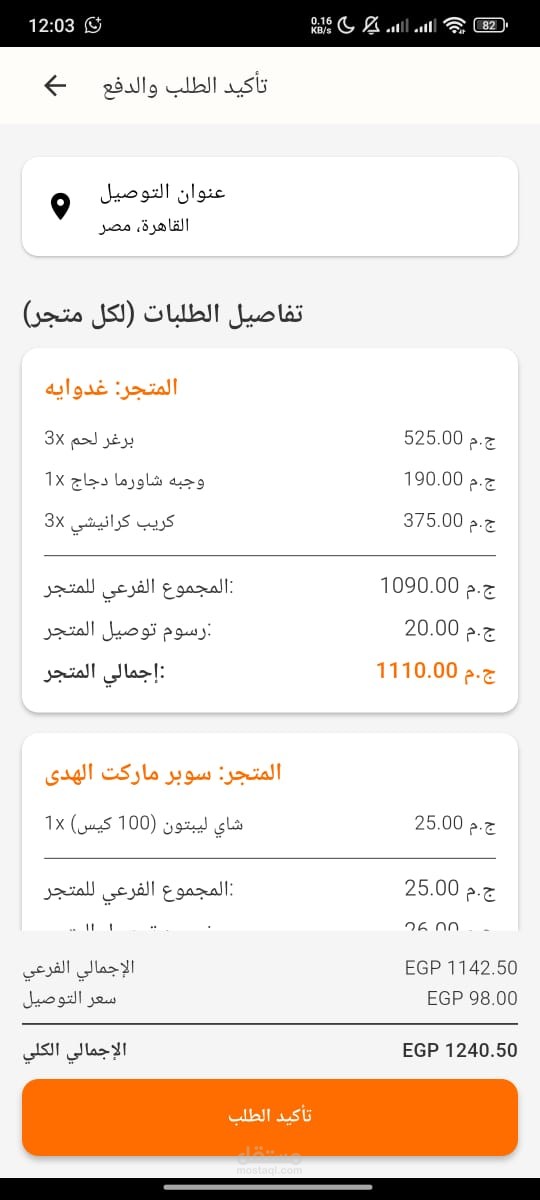Screen dimensions: 540x1200
Task: Tap the سعر التوصيل delivery price row
Action: pos(270,998)
